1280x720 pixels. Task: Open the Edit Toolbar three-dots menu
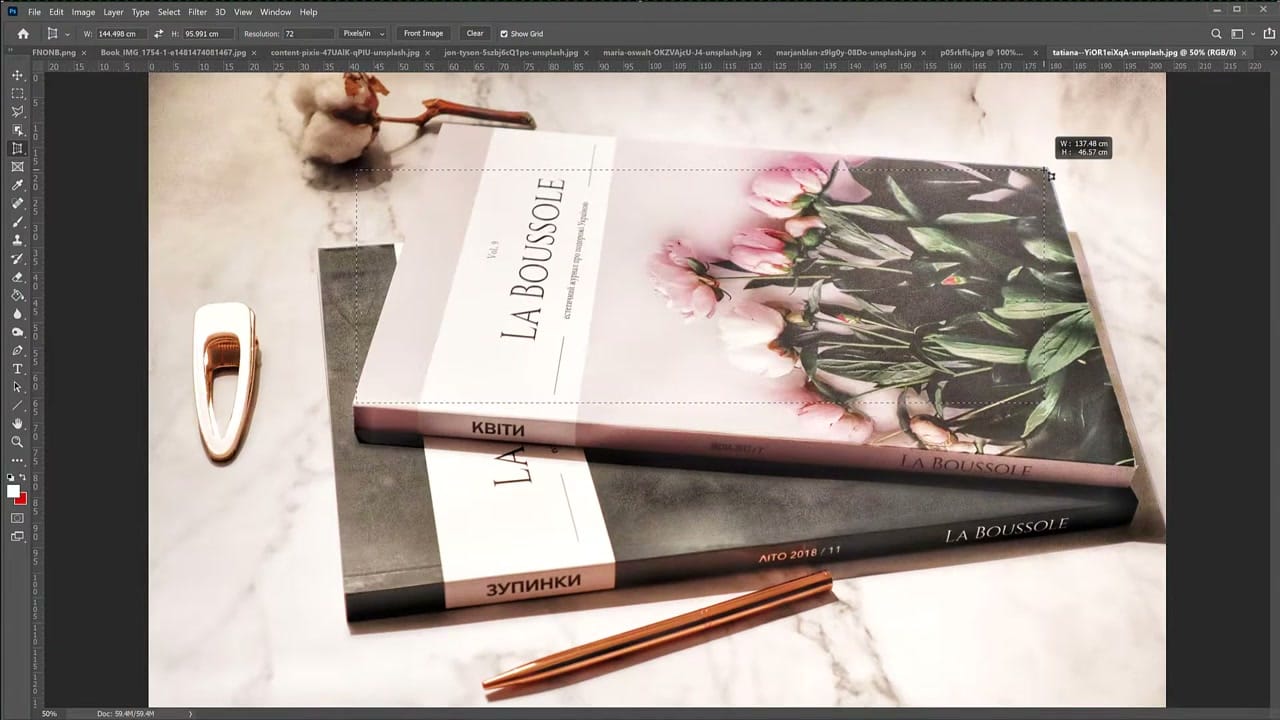point(17,460)
